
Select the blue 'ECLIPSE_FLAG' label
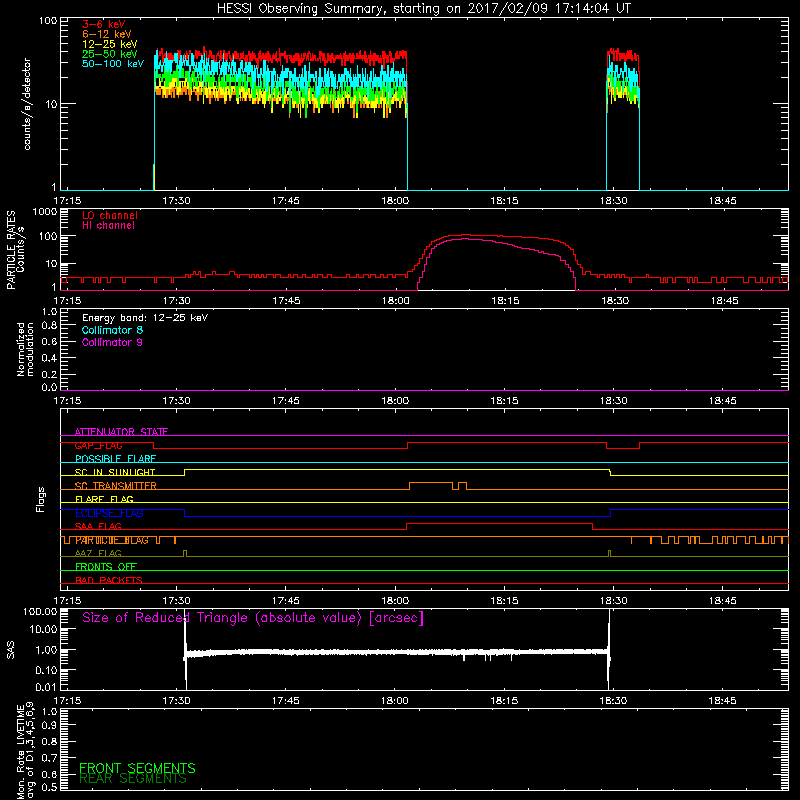pyautogui.click(x=109, y=513)
